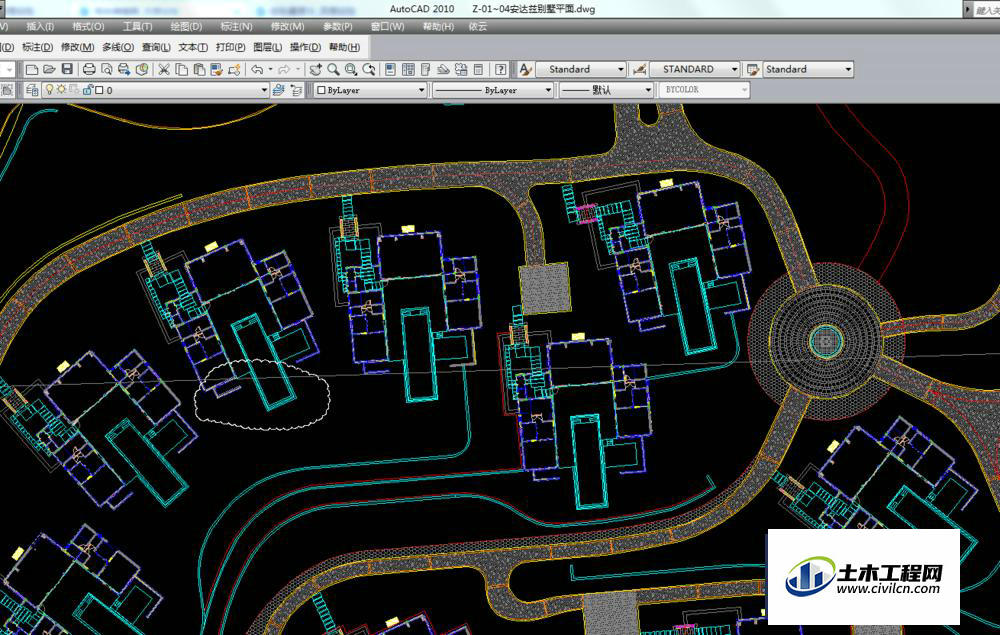The width and height of the screenshot is (1000, 635).
Task: Toggle layer 0 on/off light bulb
Action: [x=49, y=90]
